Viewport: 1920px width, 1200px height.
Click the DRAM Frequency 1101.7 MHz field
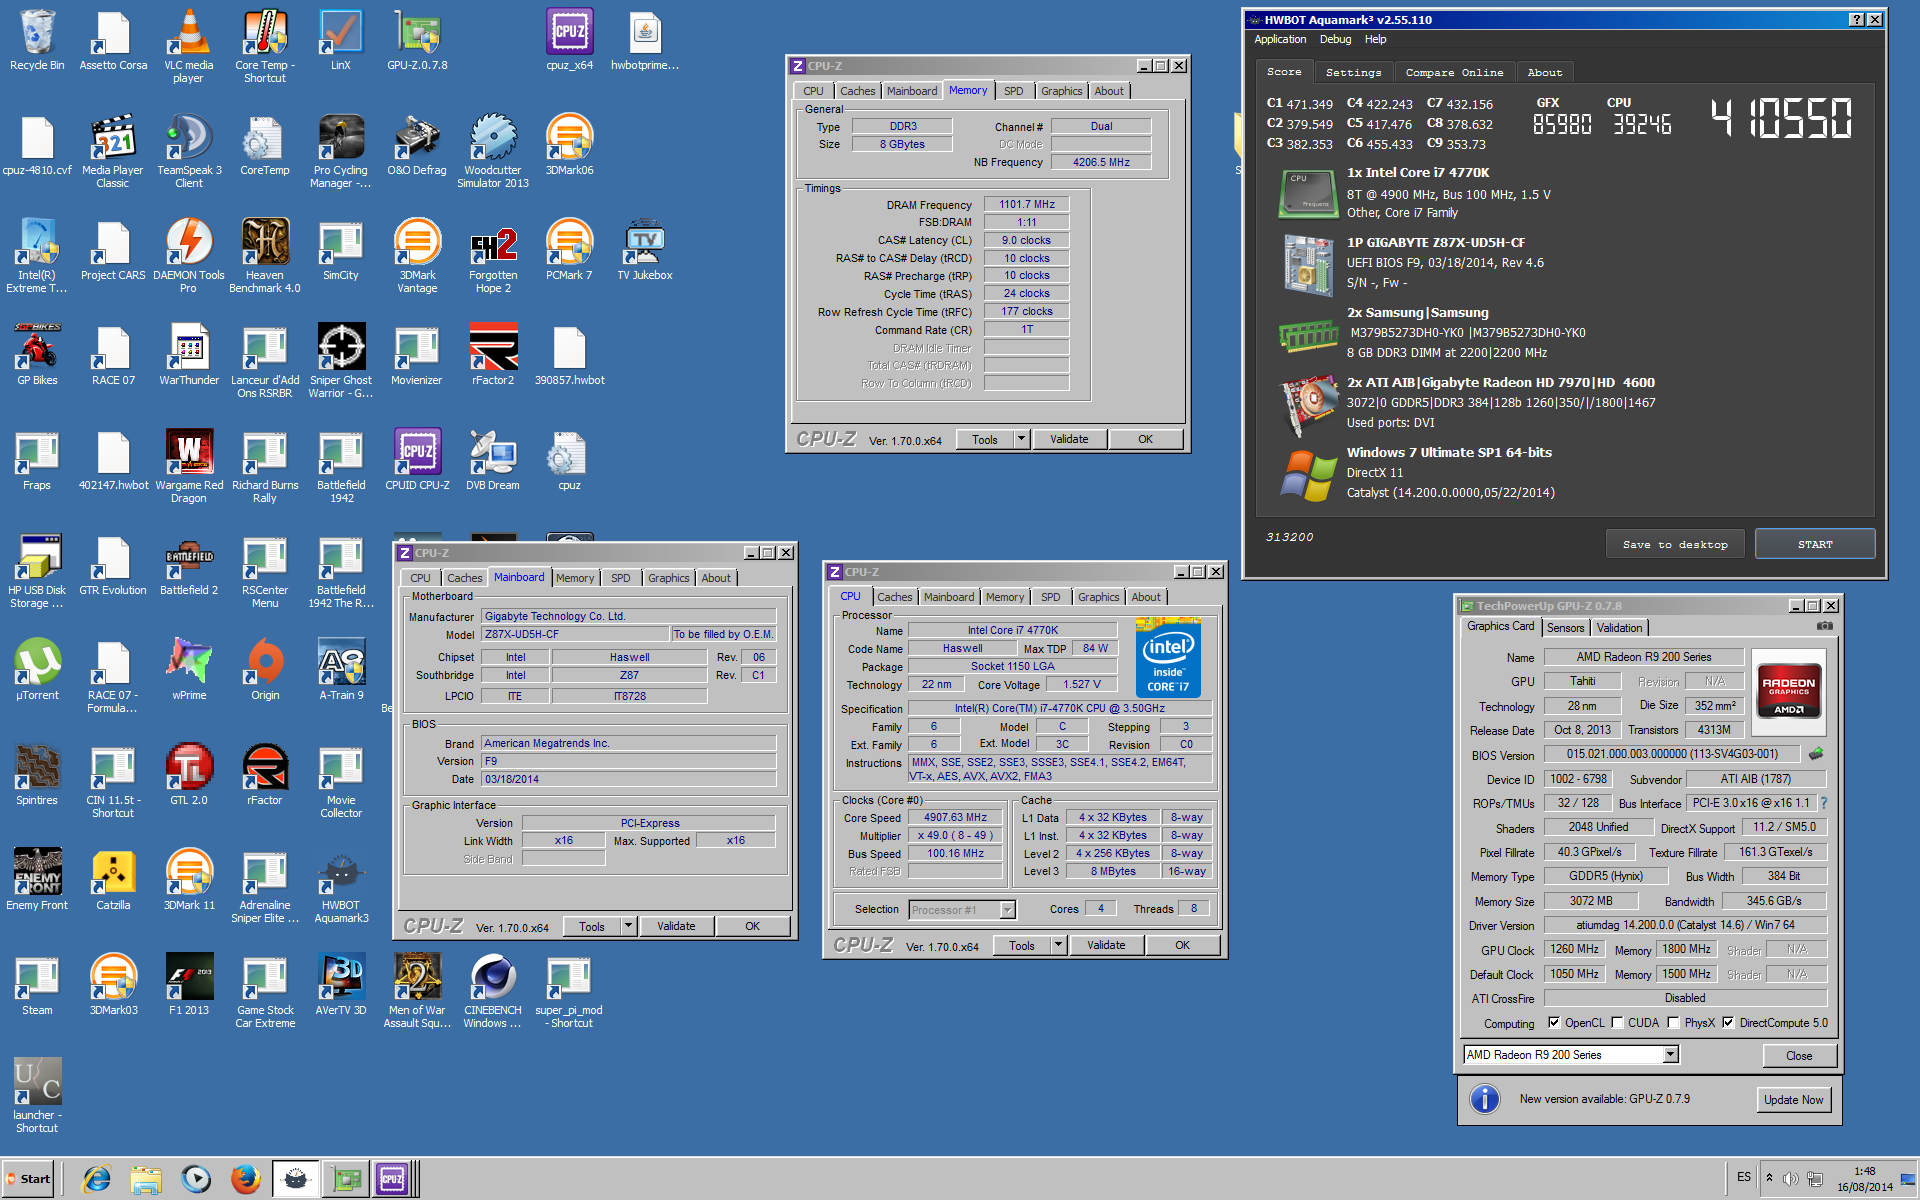(1027, 204)
